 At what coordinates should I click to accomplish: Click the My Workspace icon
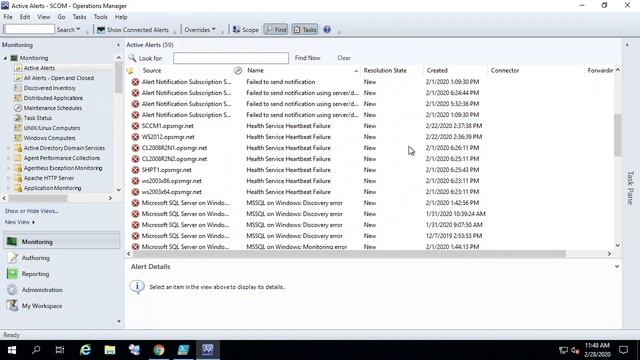pyautogui.click(x=12, y=306)
